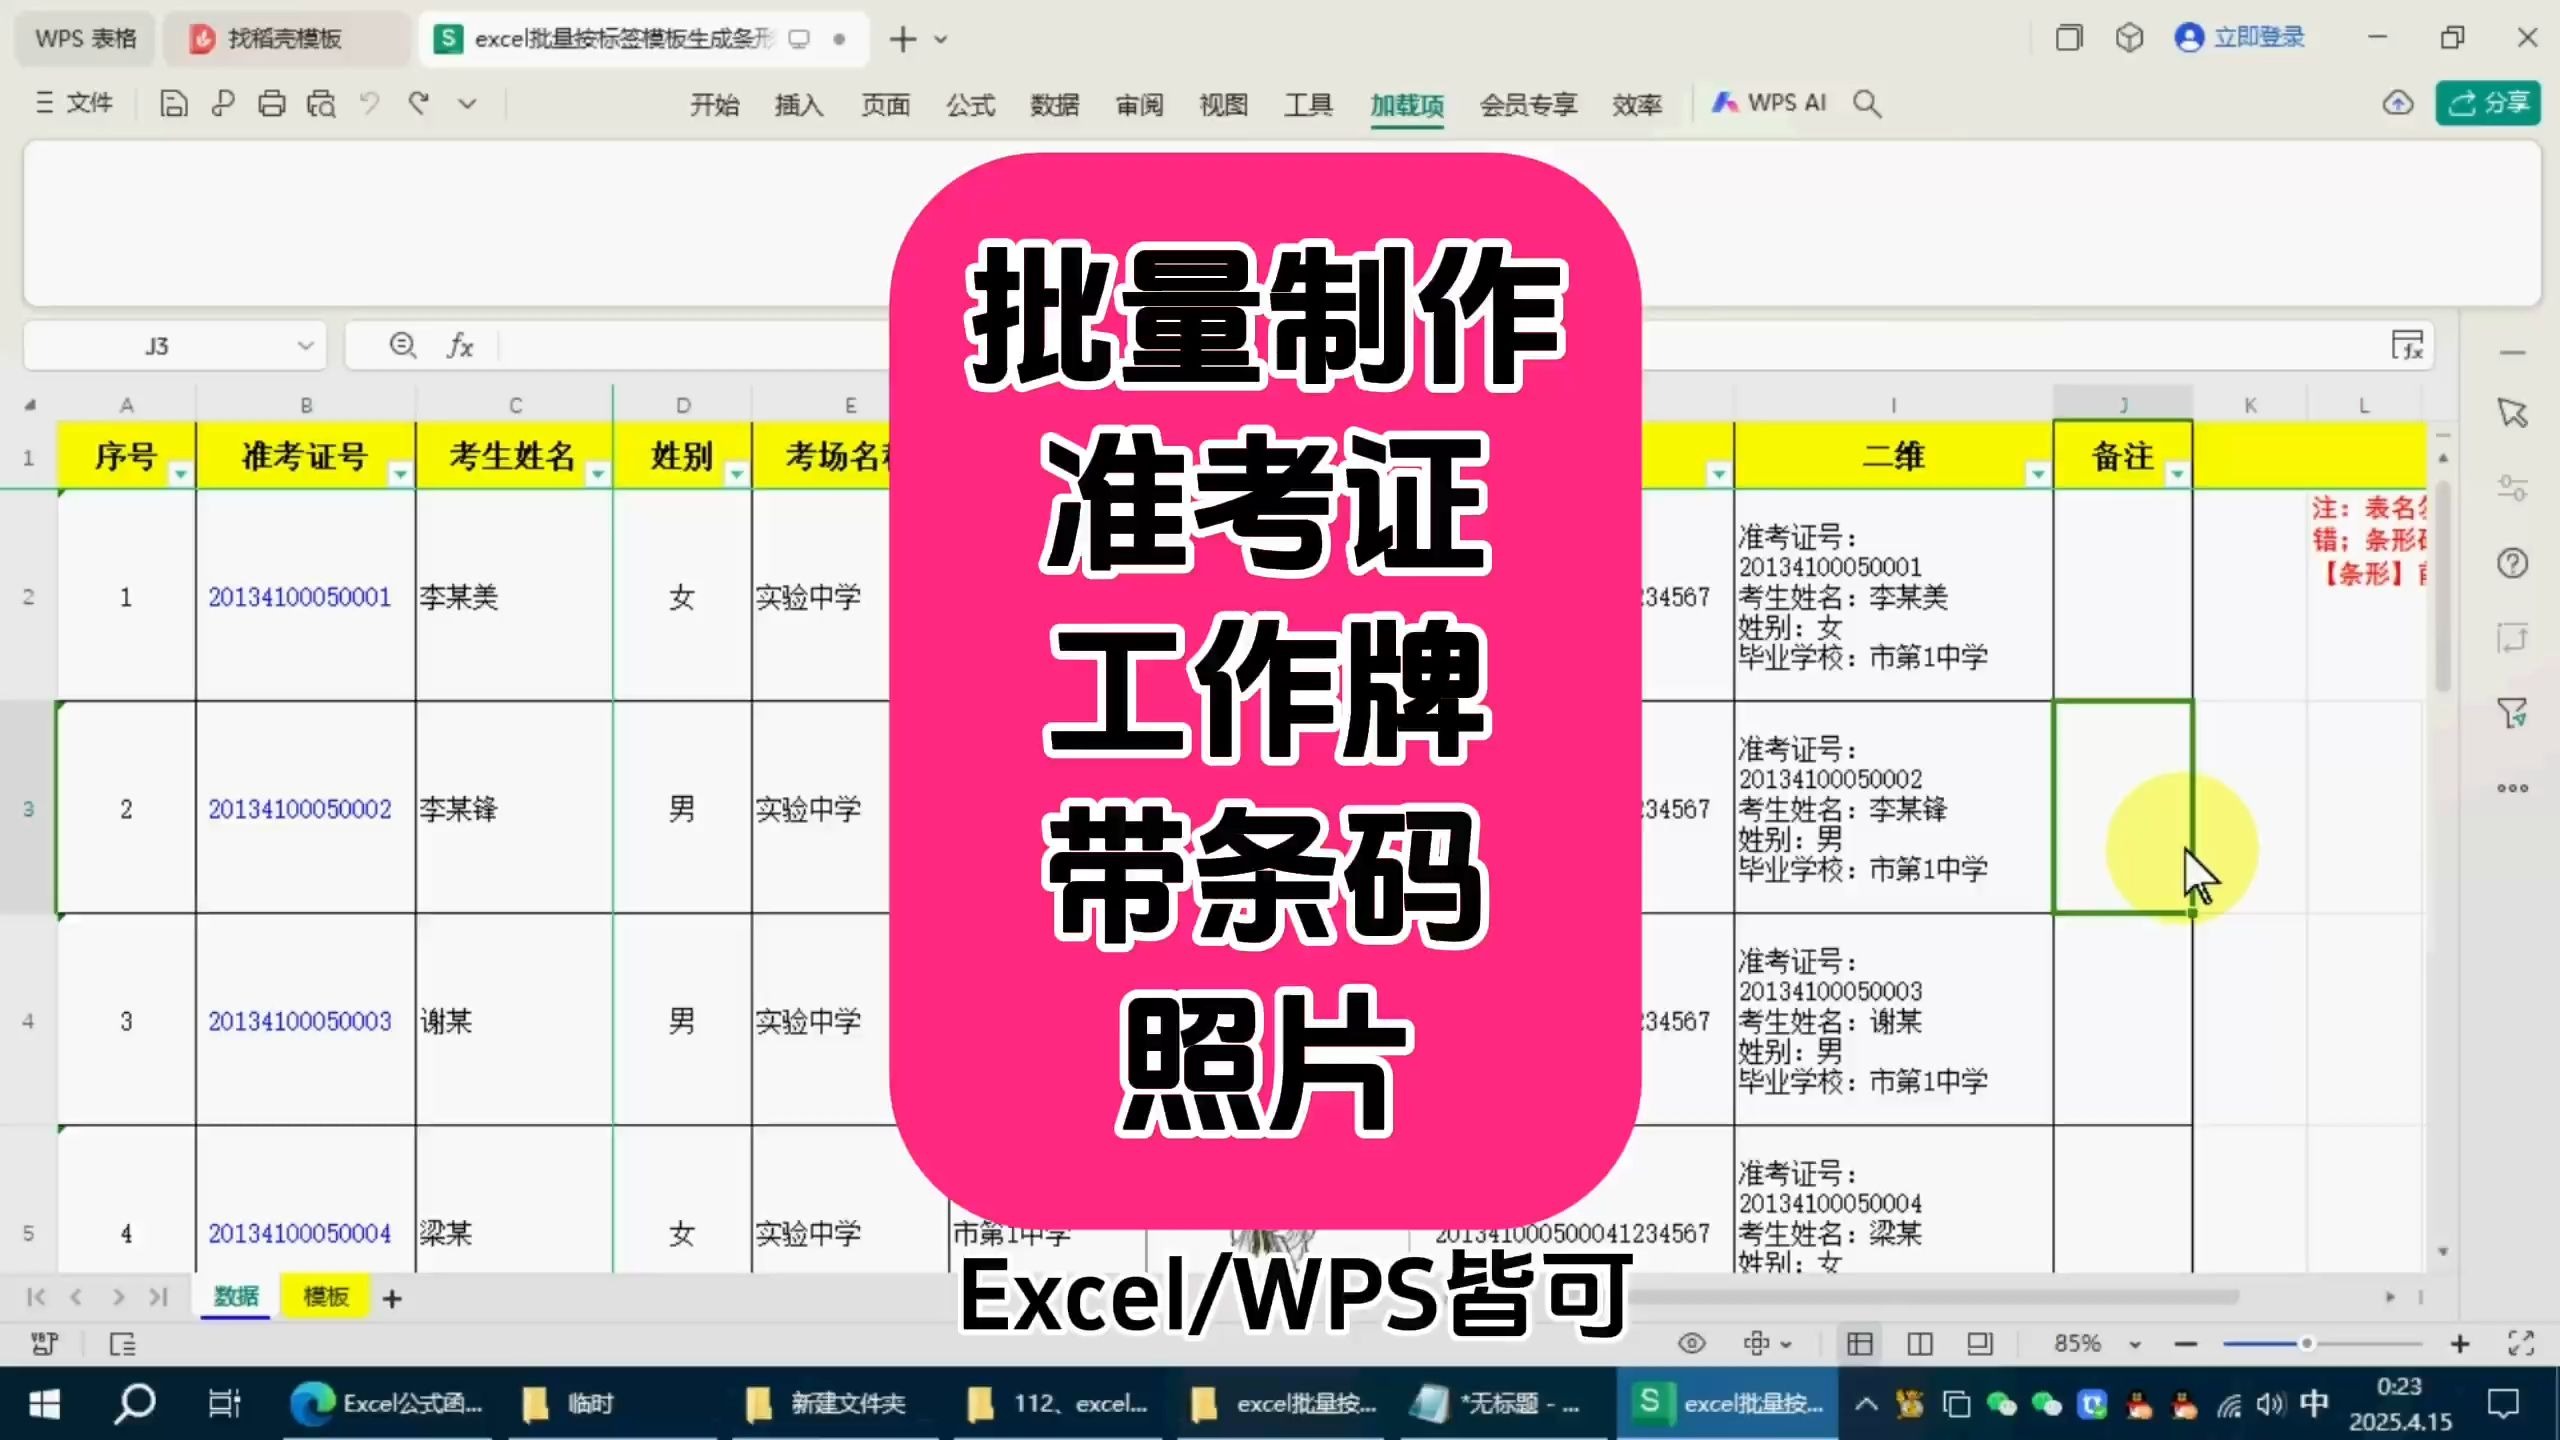Open the Name Box dropdown showing J3

(x=306, y=345)
